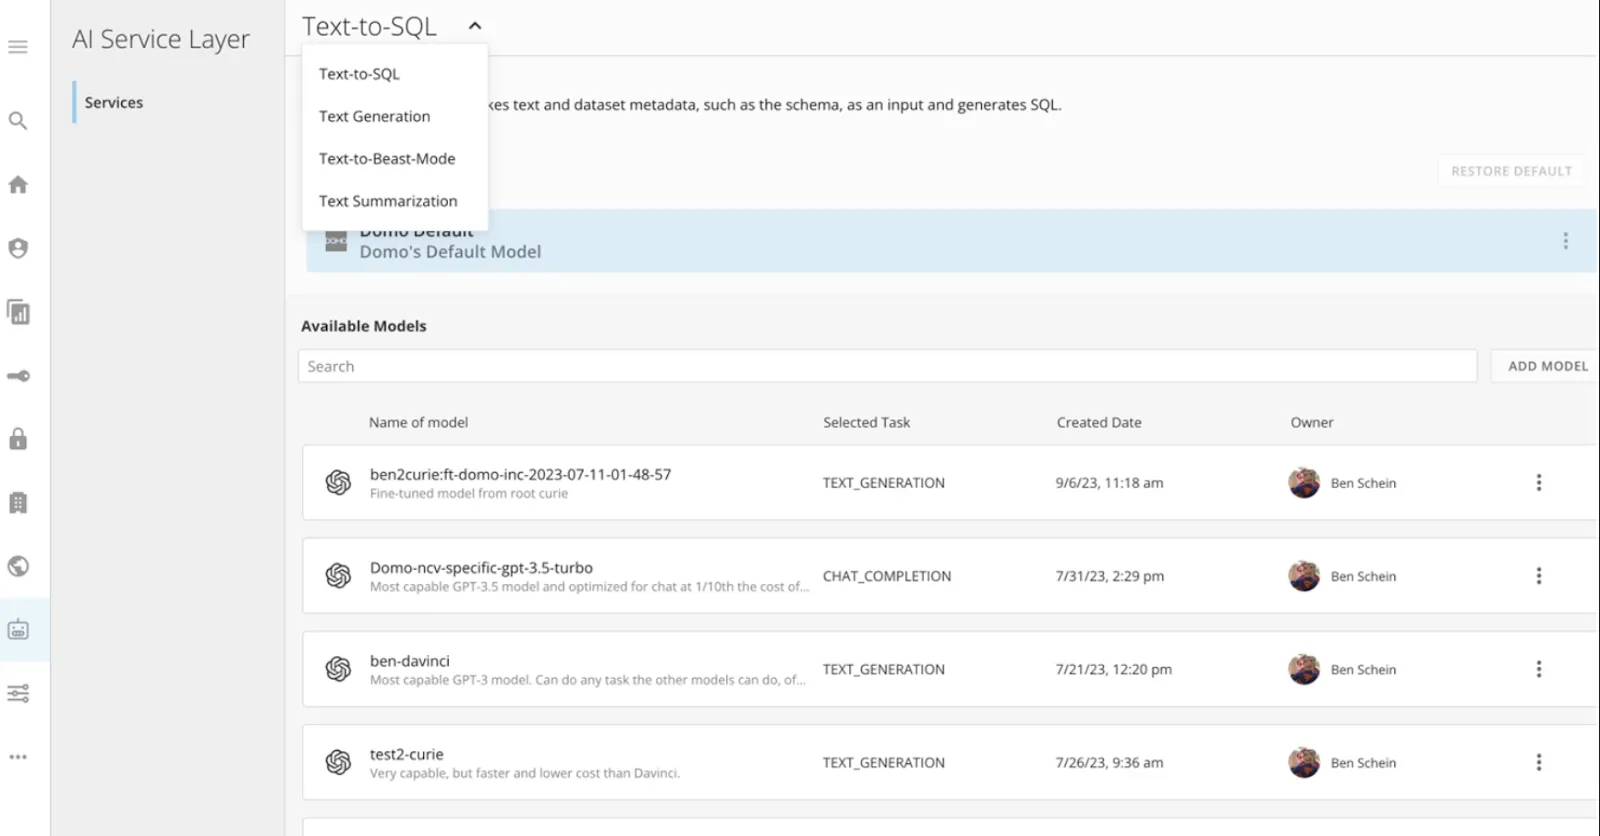Screen dimensions: 1600x836
Task: Select Text Generation from the dropdown
Action: coord(374,116)
